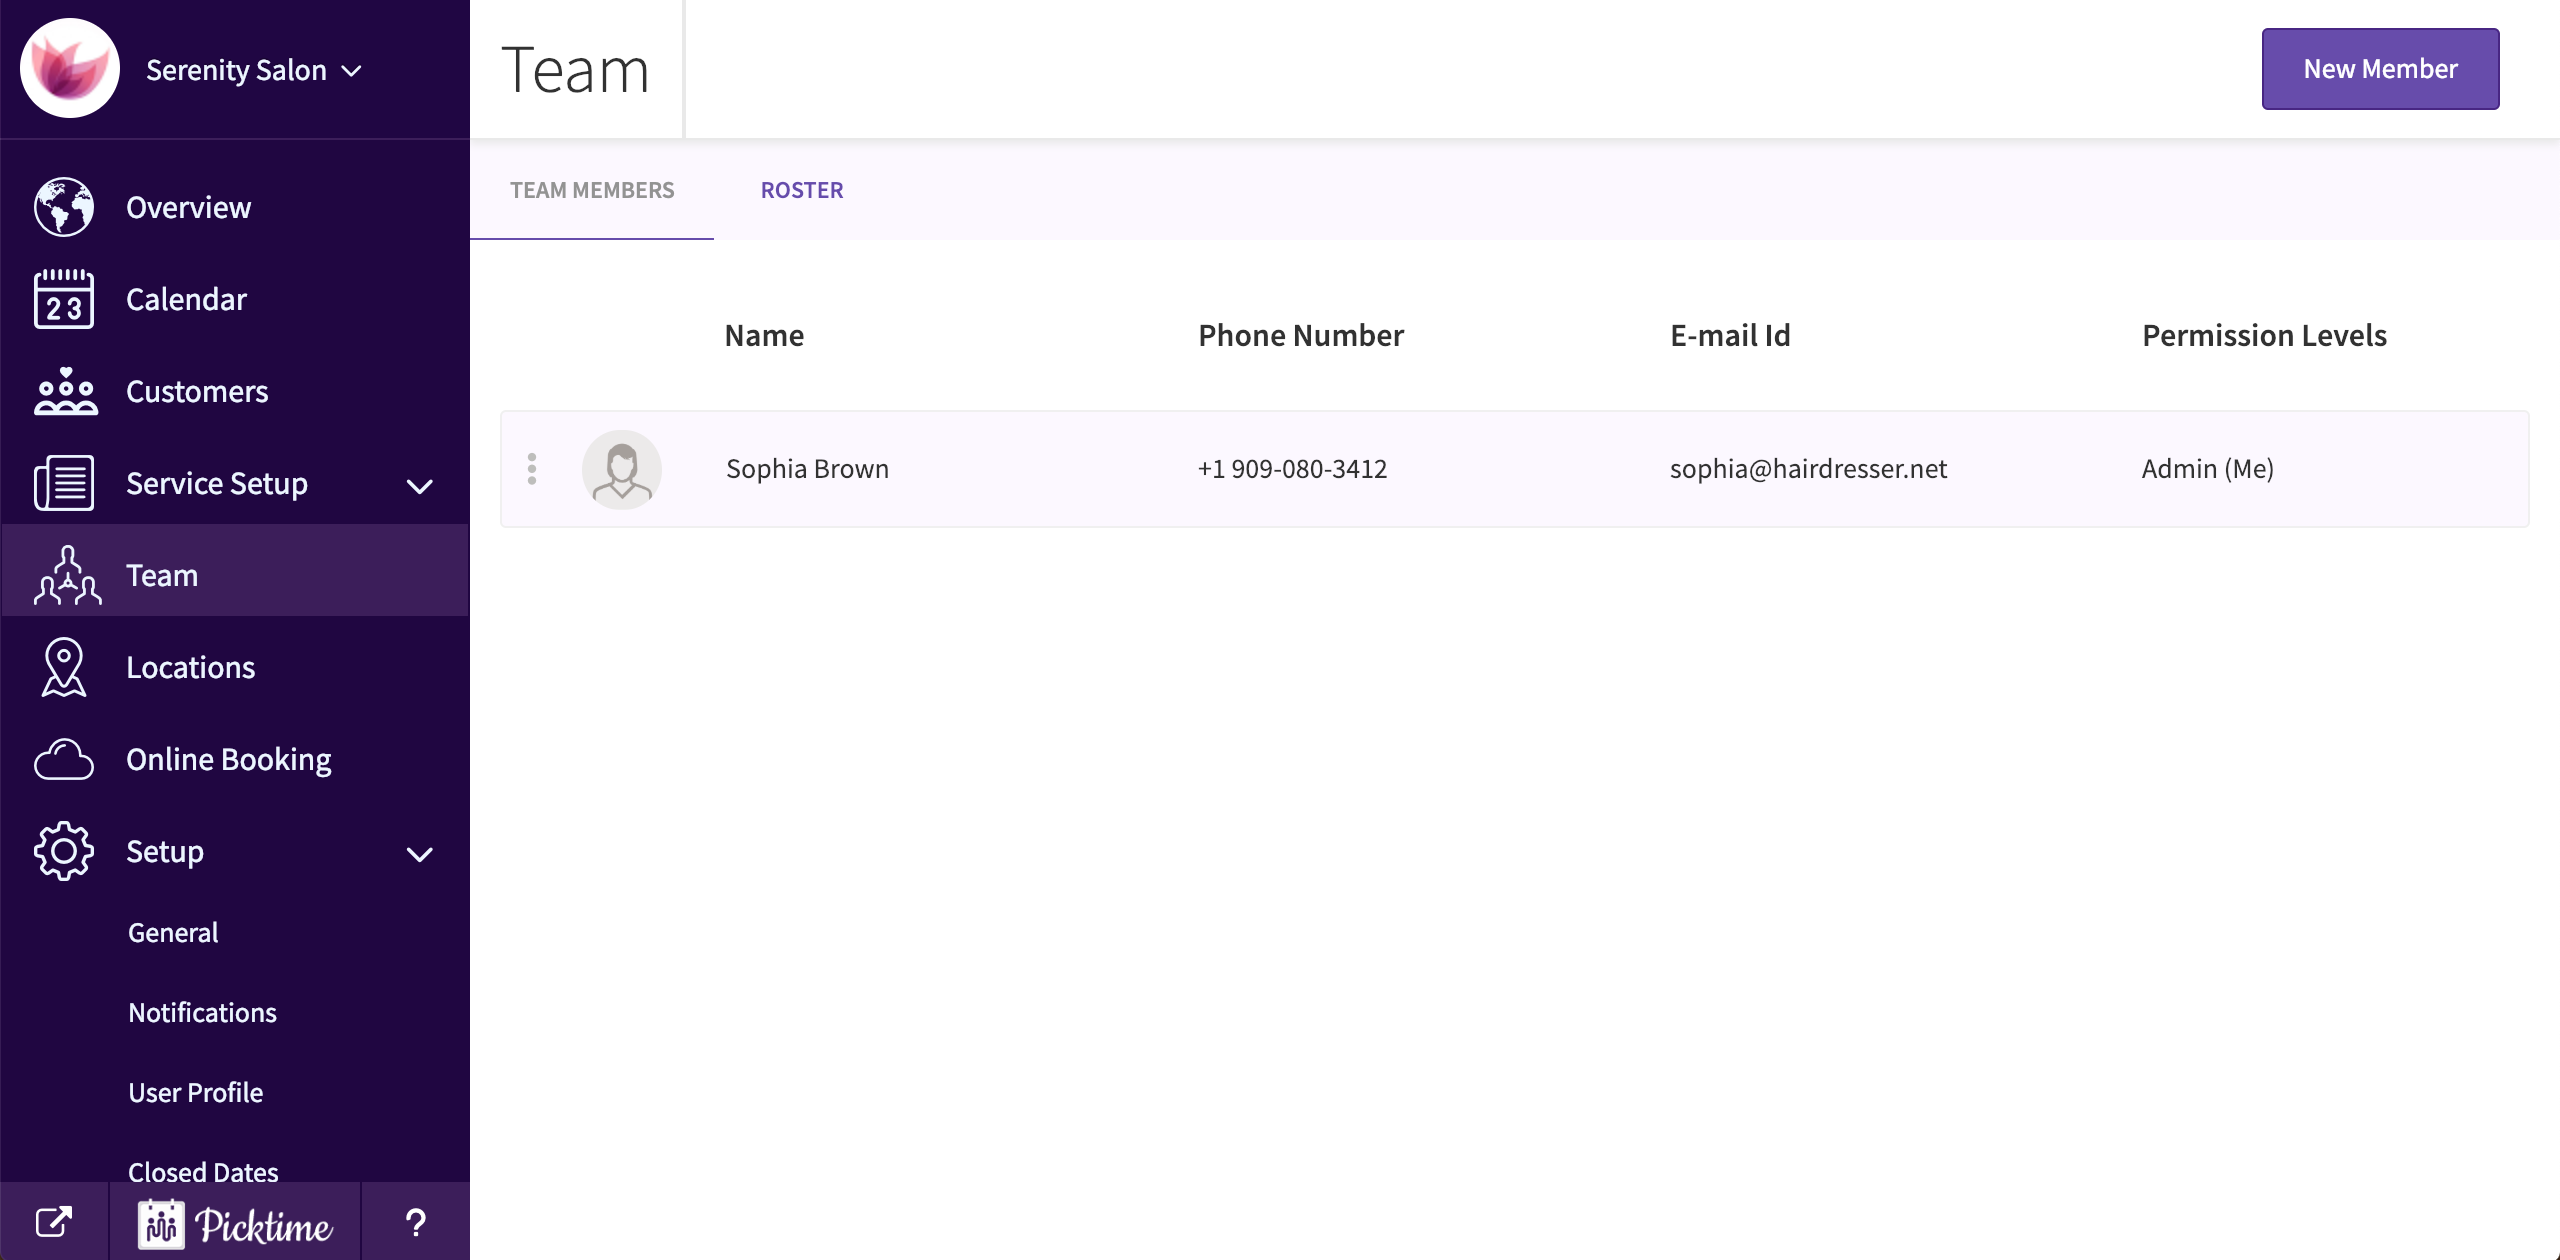Image resolution: width=2560 pixels, height=1260 pixels.
Task: Open help via question mark icon
Action: pyautogui.click(x=416, y=1222)
